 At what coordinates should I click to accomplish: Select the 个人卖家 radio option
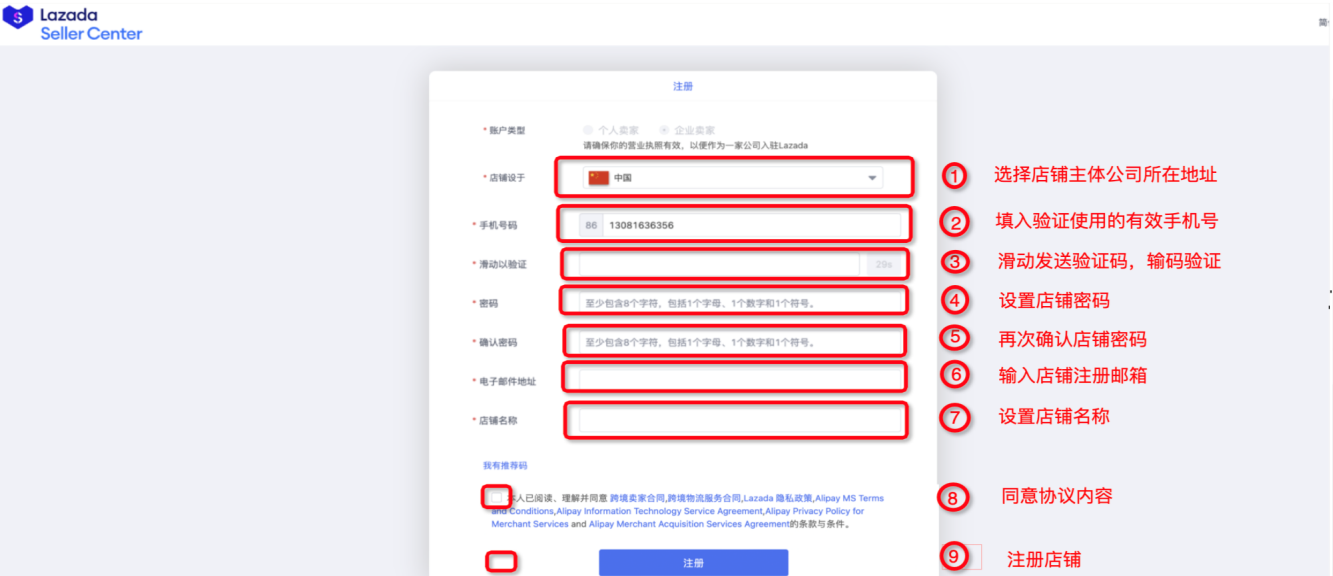(x=588, y=130)
